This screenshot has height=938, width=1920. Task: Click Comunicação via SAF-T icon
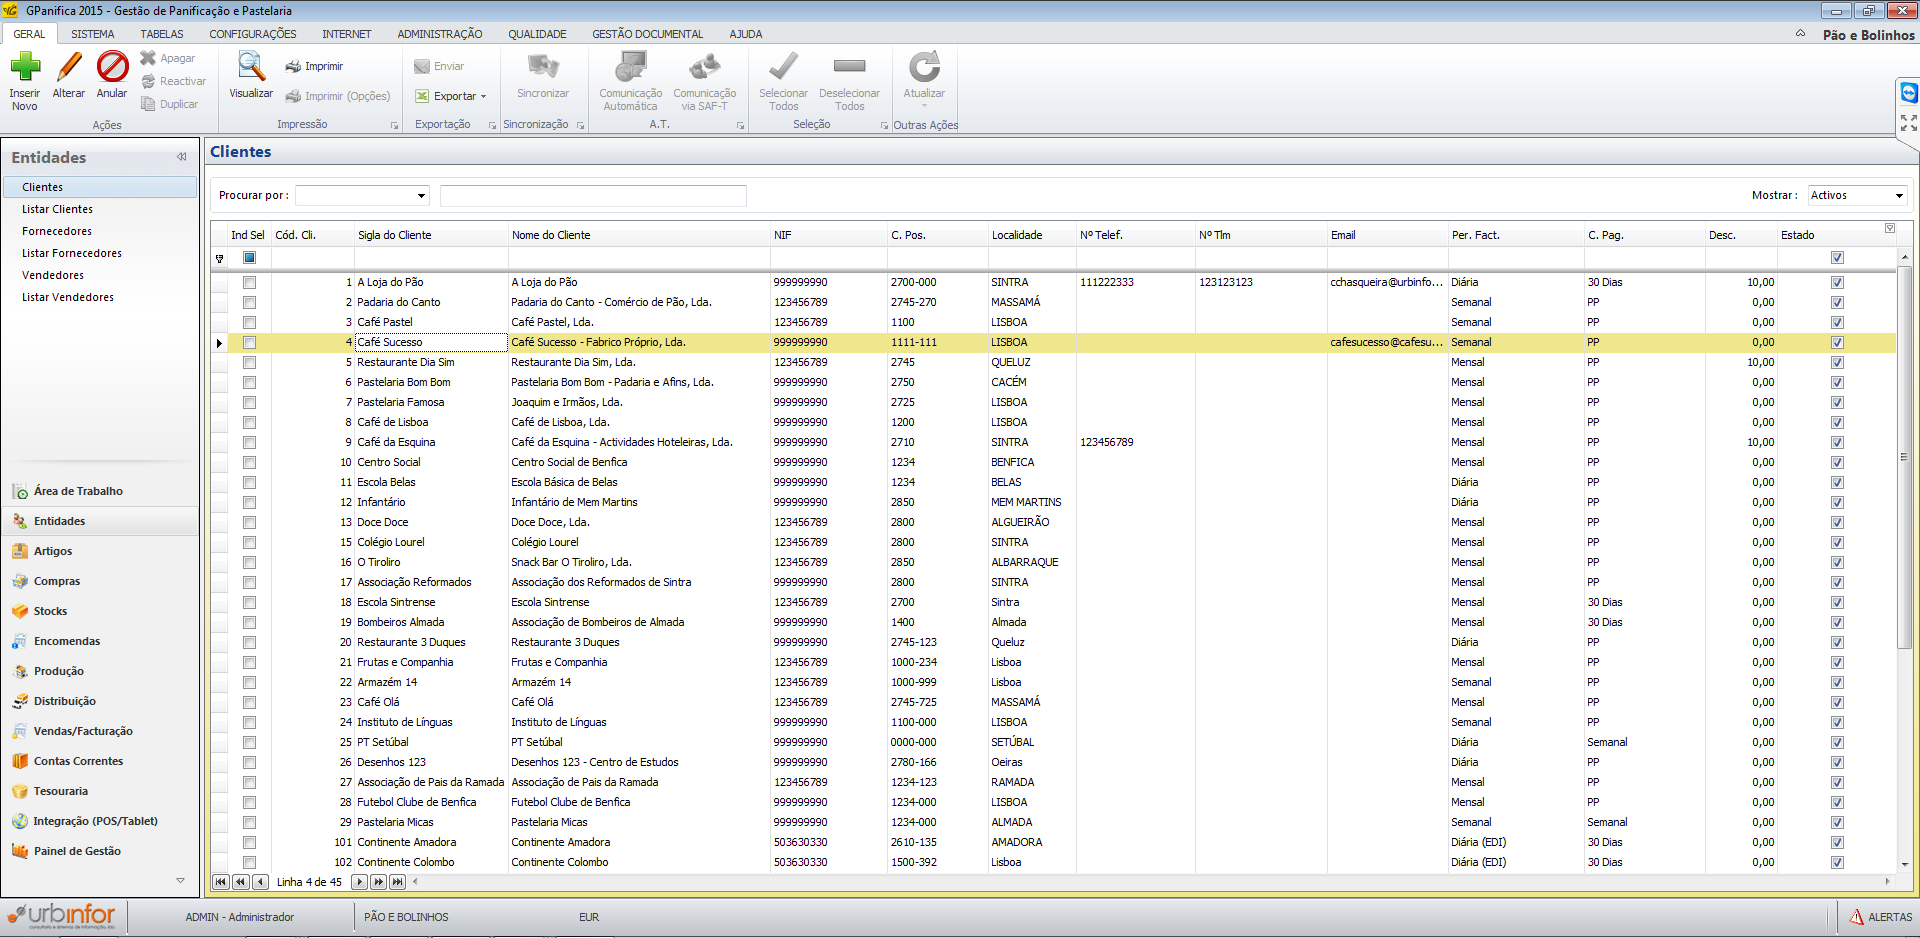pos(705,67)
